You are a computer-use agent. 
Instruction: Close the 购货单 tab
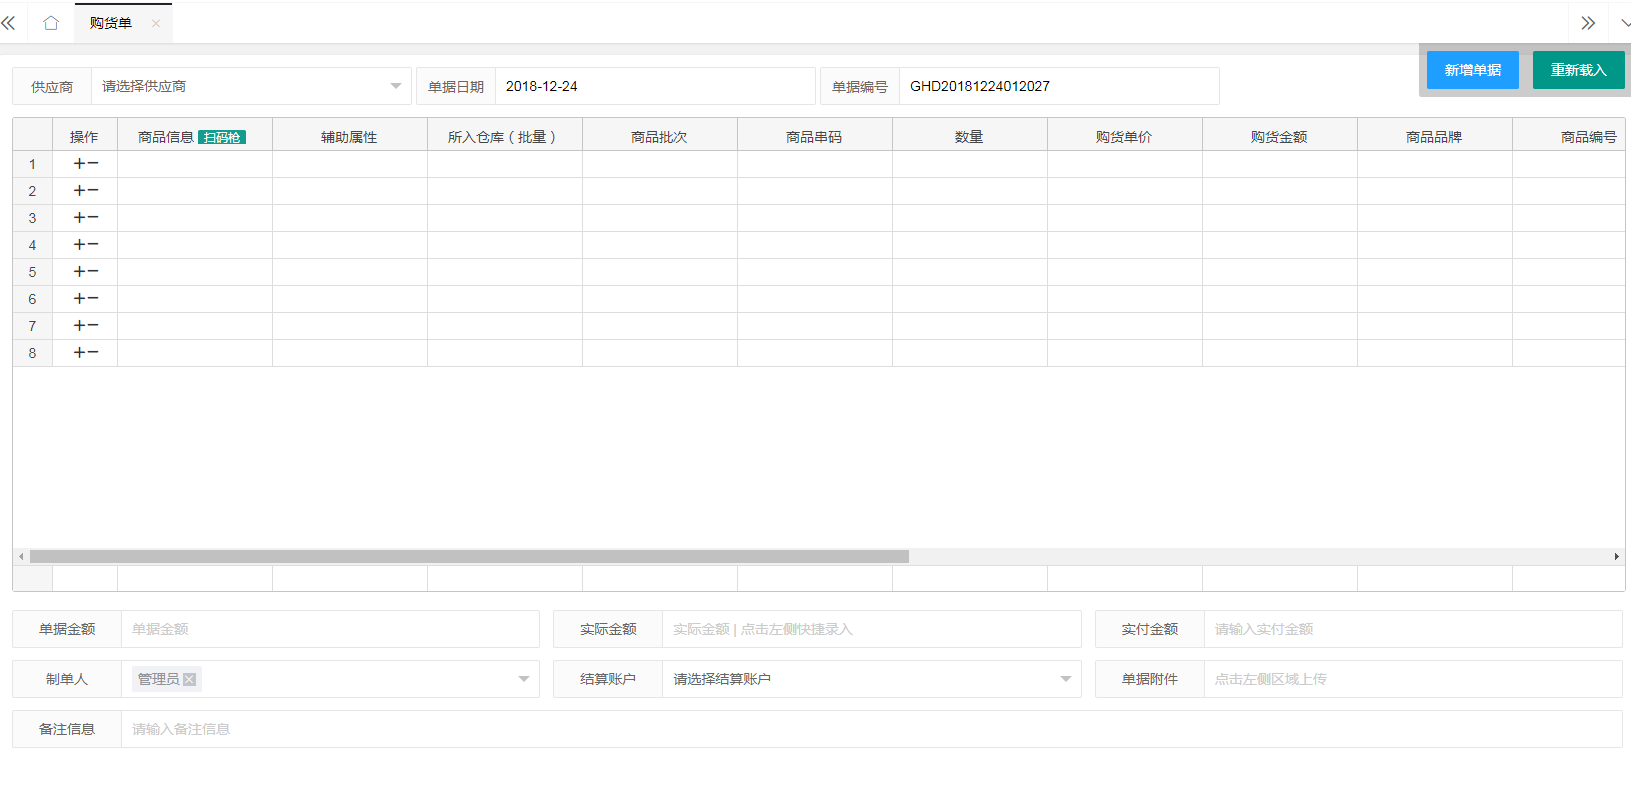[x=156, y=23]
